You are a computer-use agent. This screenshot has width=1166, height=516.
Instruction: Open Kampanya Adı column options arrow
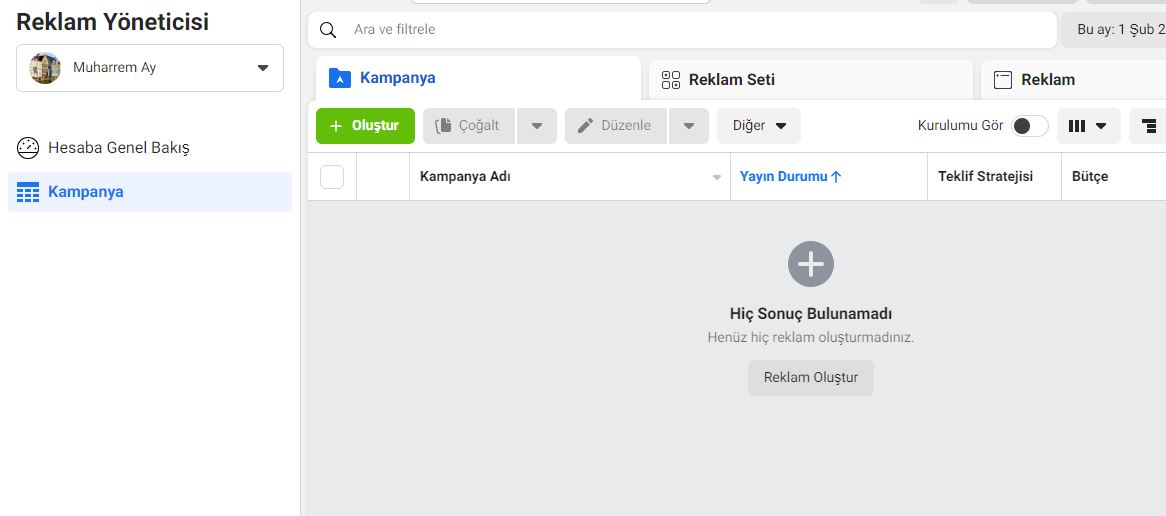(717, 178)
